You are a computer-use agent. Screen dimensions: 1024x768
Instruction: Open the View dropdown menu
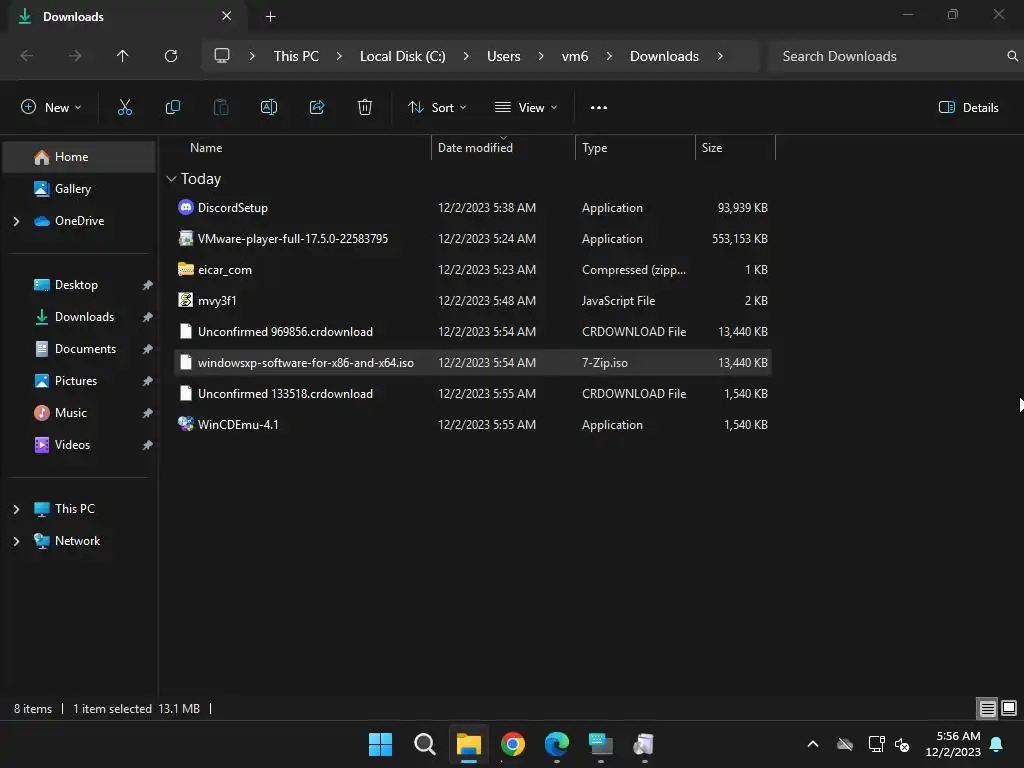tap(526, 108)
